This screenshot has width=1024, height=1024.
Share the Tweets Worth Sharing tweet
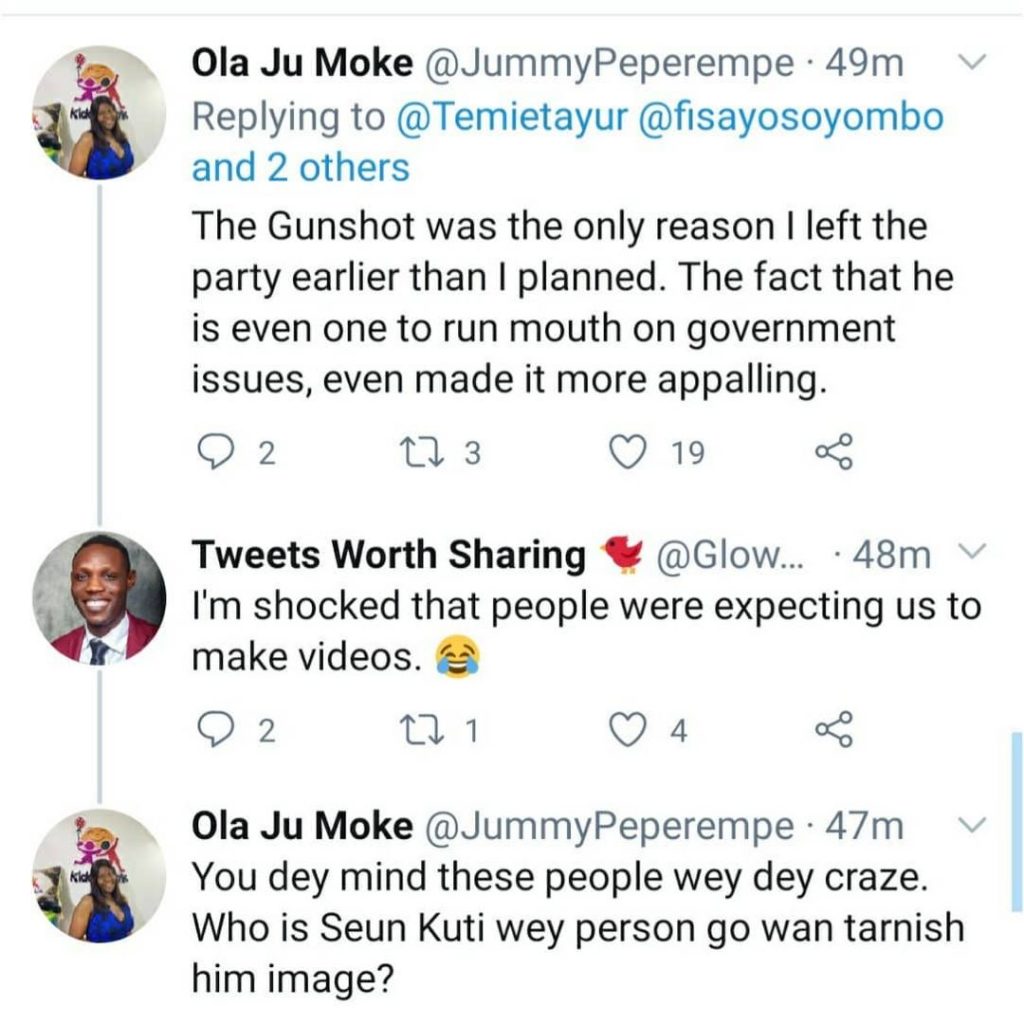click(x=834, y=732)
